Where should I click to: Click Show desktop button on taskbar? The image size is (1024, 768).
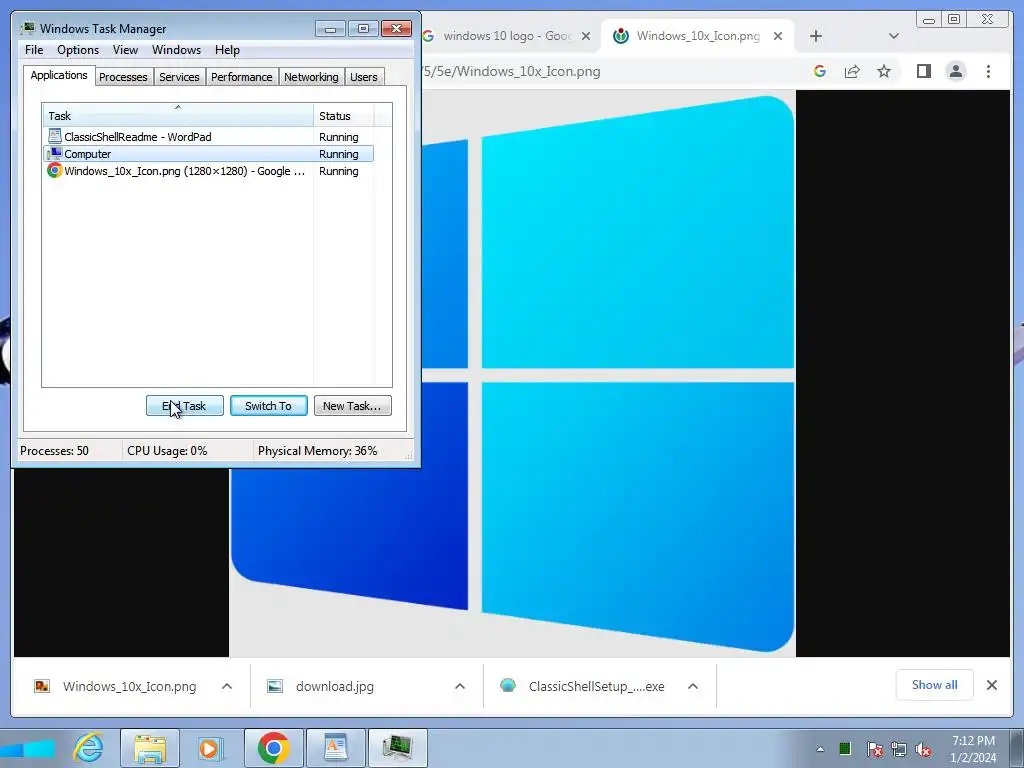click(1017, 748)
